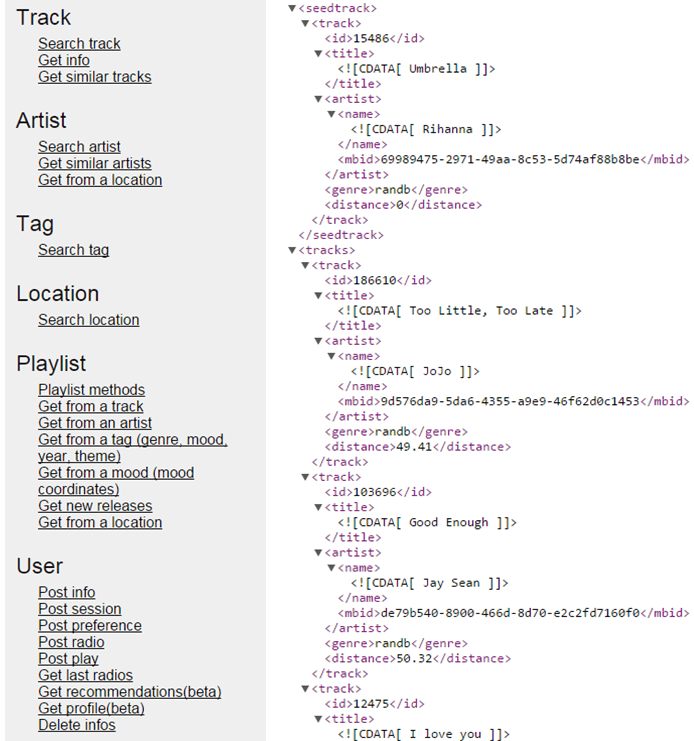This screenshot has width=694, height=741.
Task: Collapse the title node containing Umbrella
Action: click(x=318, y=54)
